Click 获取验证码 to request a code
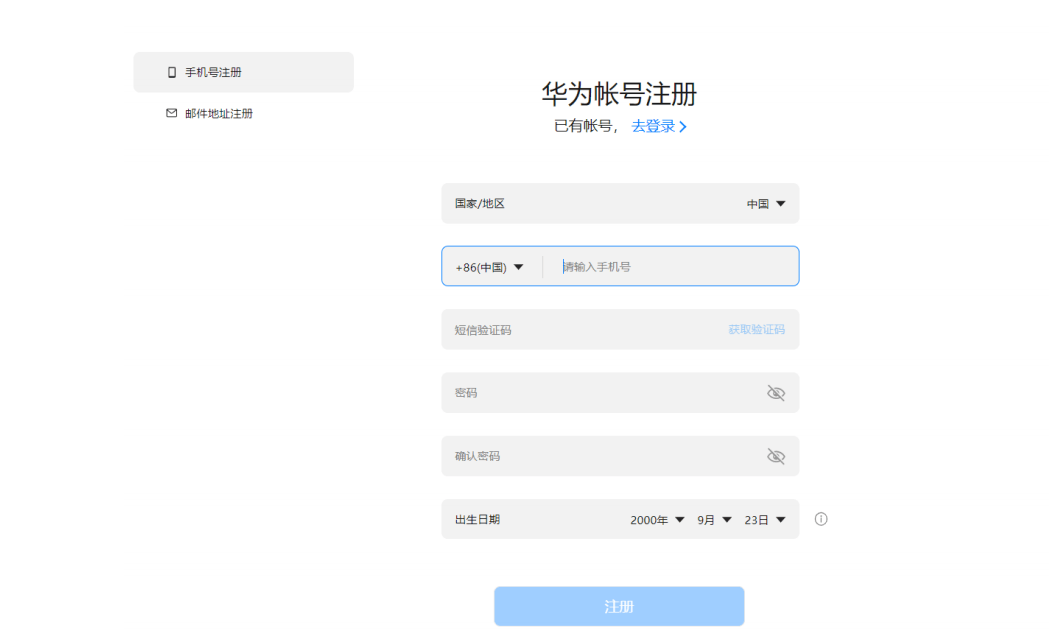 (x=756, y=329)
